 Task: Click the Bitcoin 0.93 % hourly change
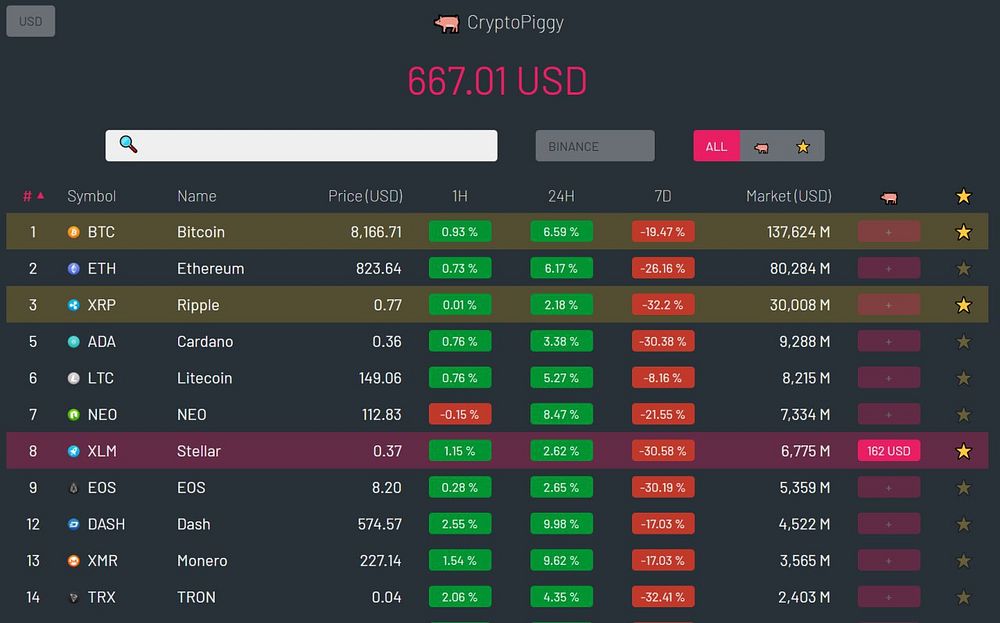pos(460,232)
